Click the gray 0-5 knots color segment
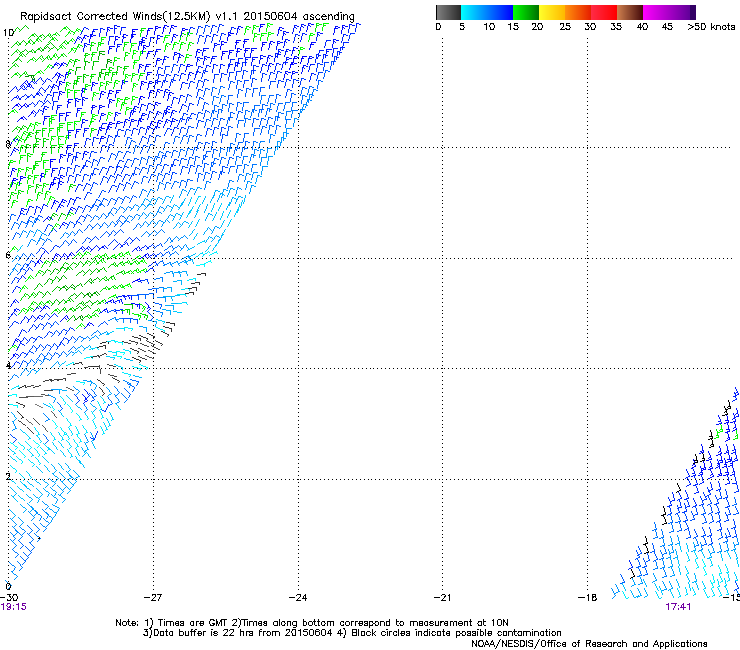 tap(448, 12)
